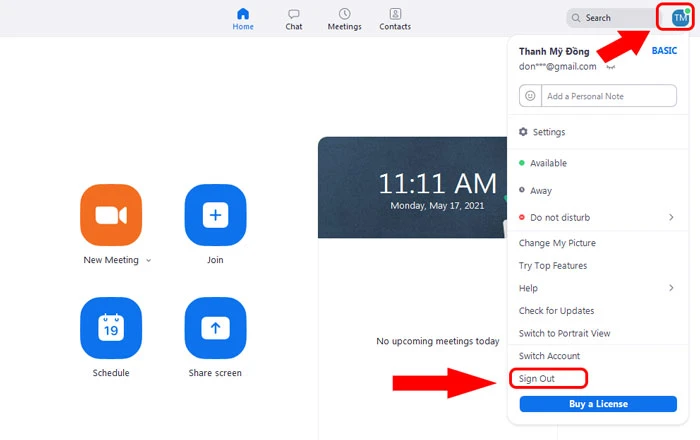Open the Schedule calendar icon
Image resolution: width=700 pixels, height=440 pixels.
point(110,328)
